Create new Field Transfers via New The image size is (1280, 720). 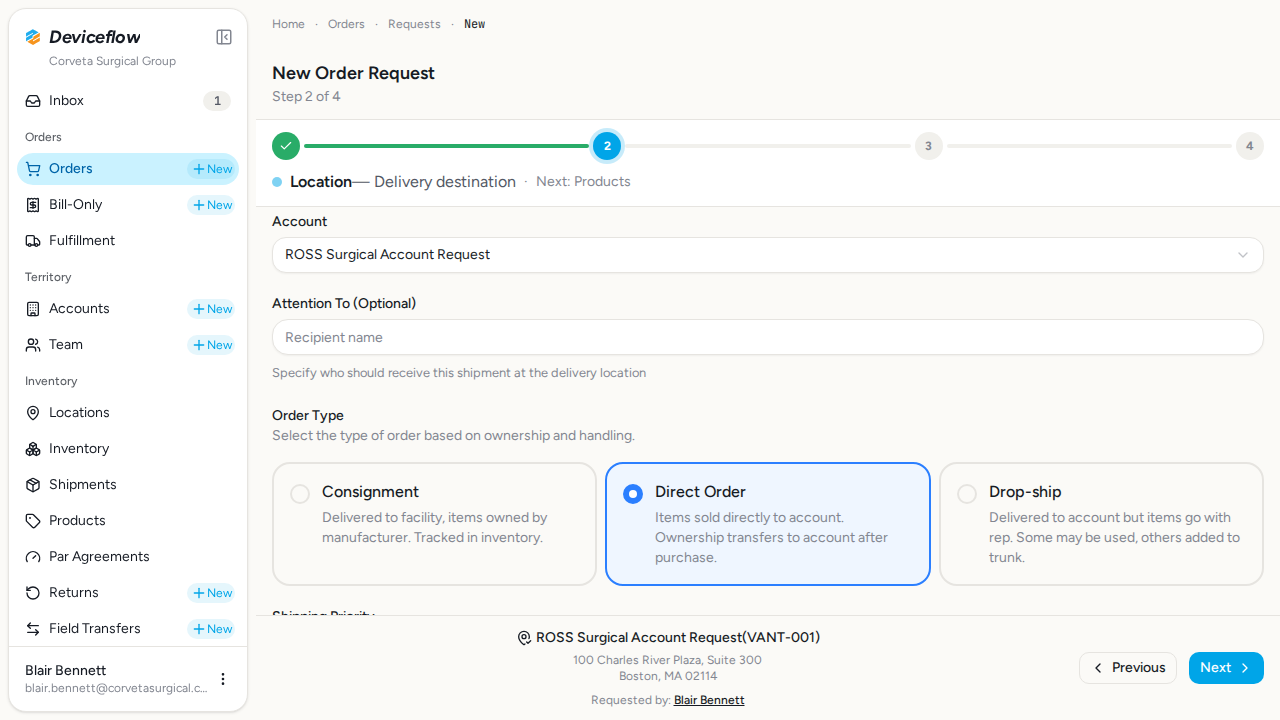click(211, 629)
